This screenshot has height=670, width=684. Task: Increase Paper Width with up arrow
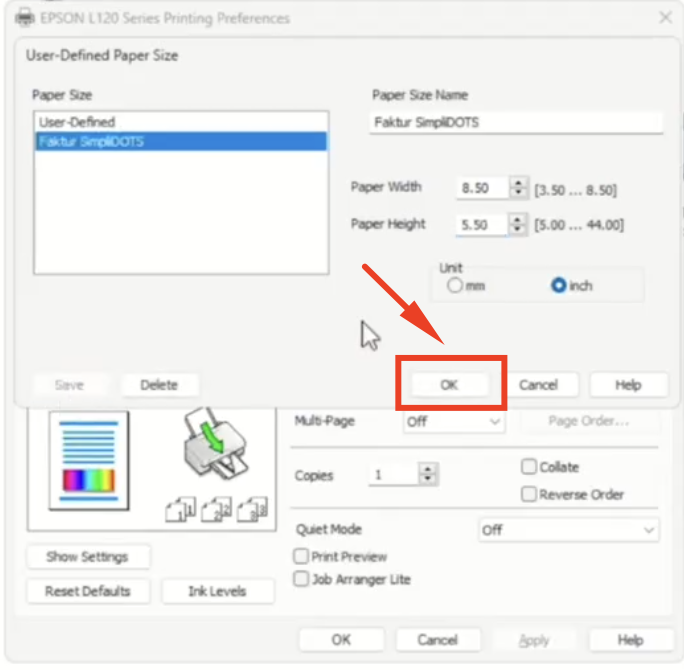point(518,182)
